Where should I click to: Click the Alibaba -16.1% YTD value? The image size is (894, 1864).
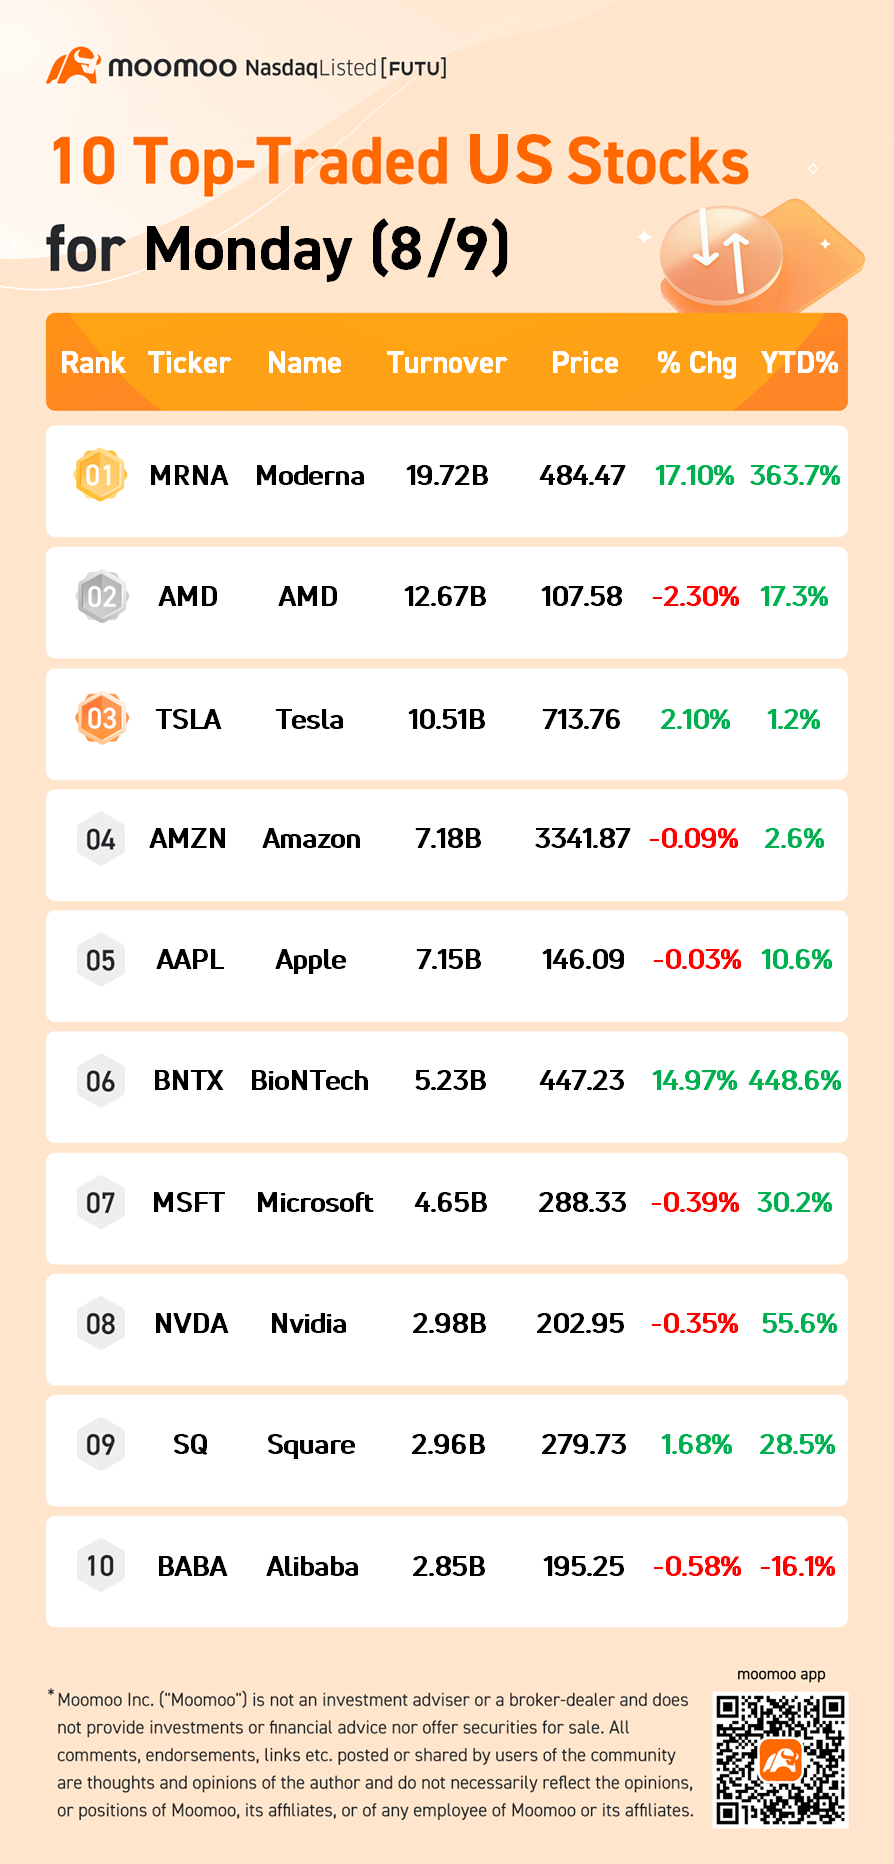798,1566
